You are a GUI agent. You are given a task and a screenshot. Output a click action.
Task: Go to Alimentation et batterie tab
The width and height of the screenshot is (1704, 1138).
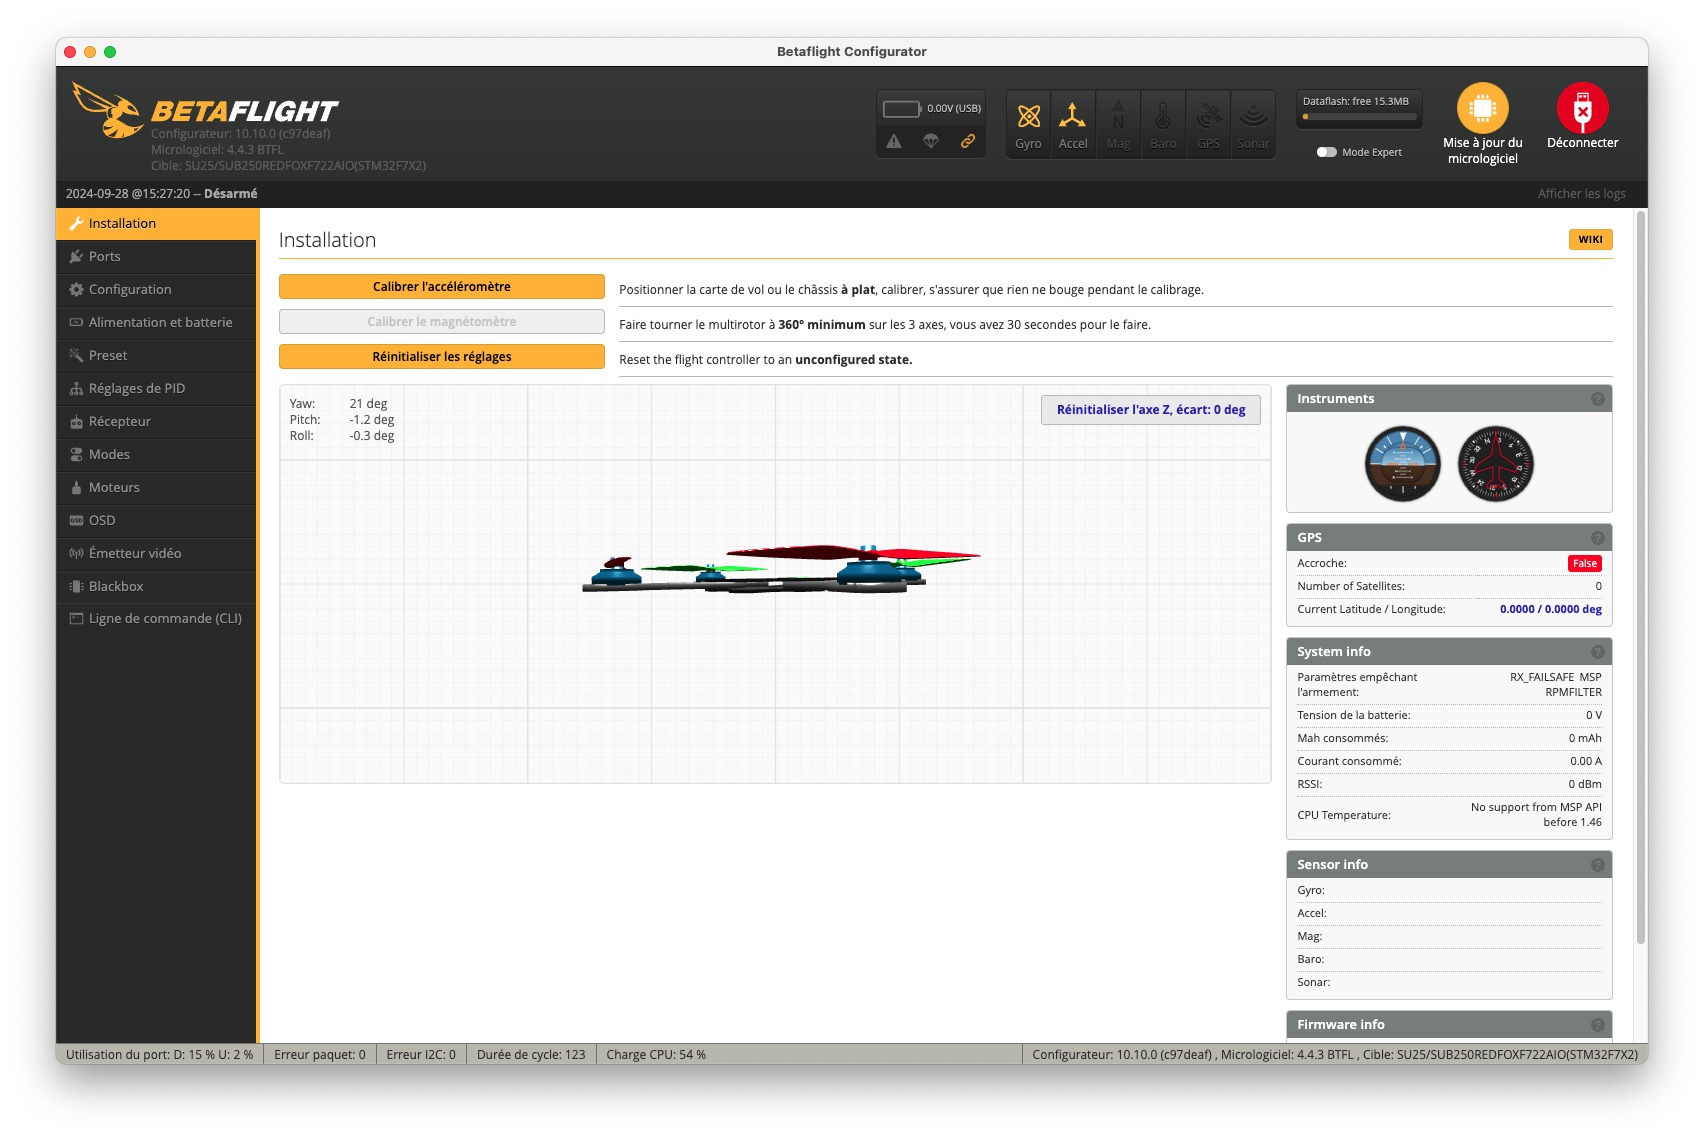point(157,322)
